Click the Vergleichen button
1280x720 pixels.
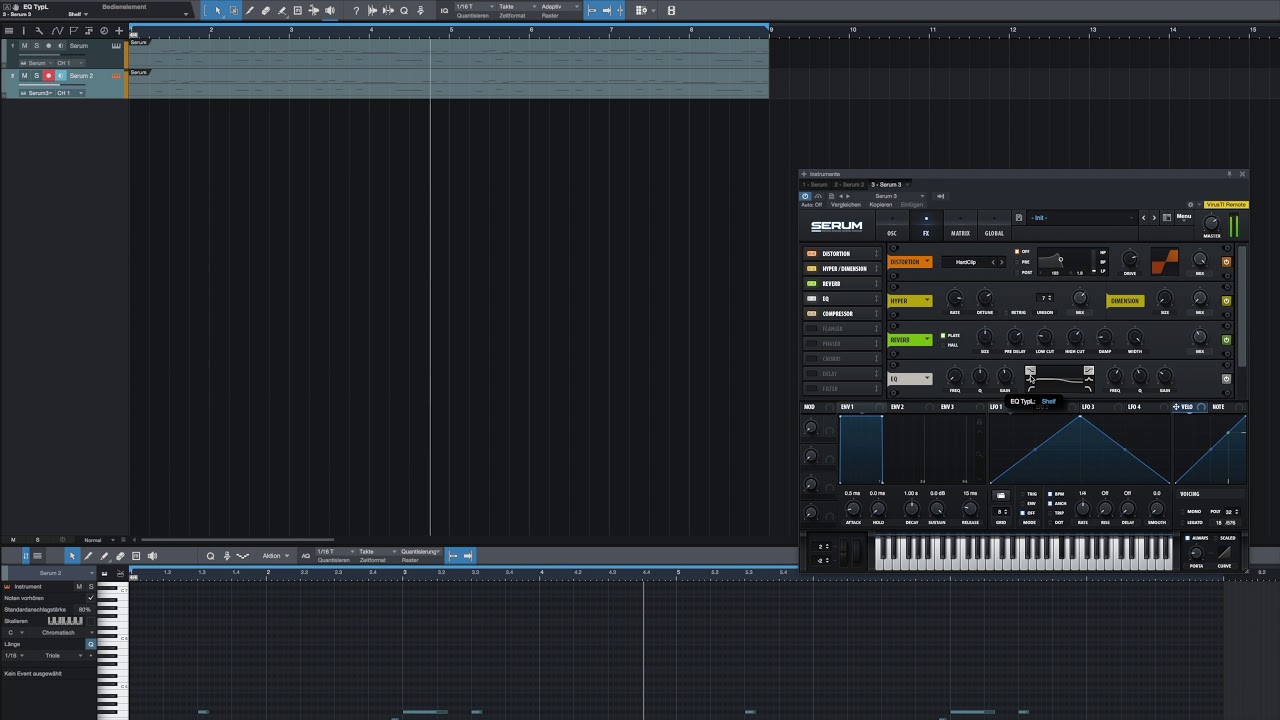pos(846,205)
